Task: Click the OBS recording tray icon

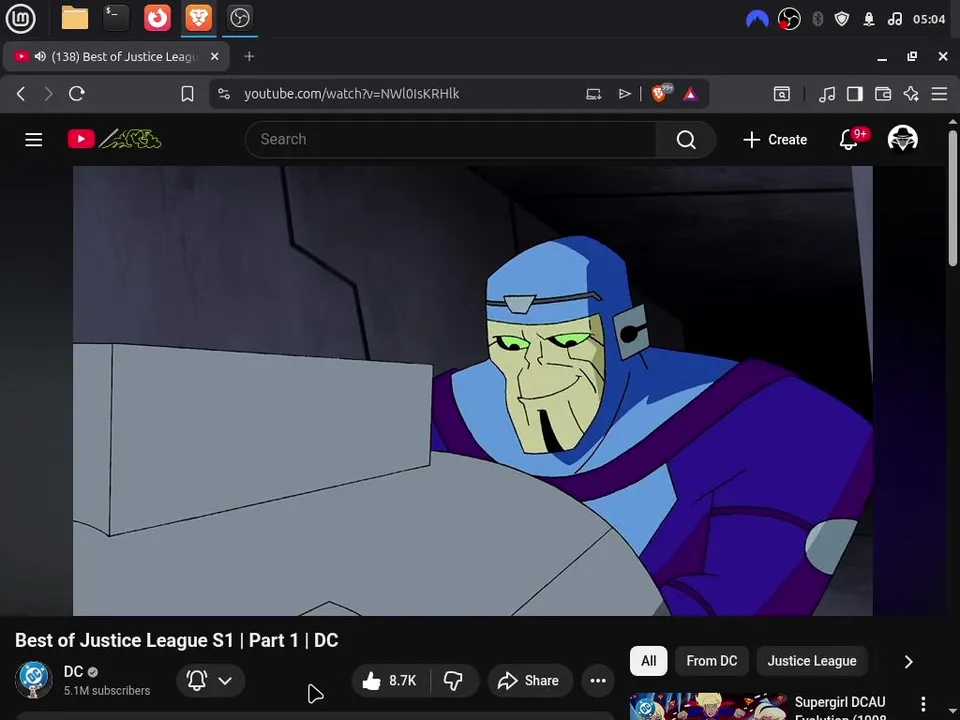Action: point(789,20)
